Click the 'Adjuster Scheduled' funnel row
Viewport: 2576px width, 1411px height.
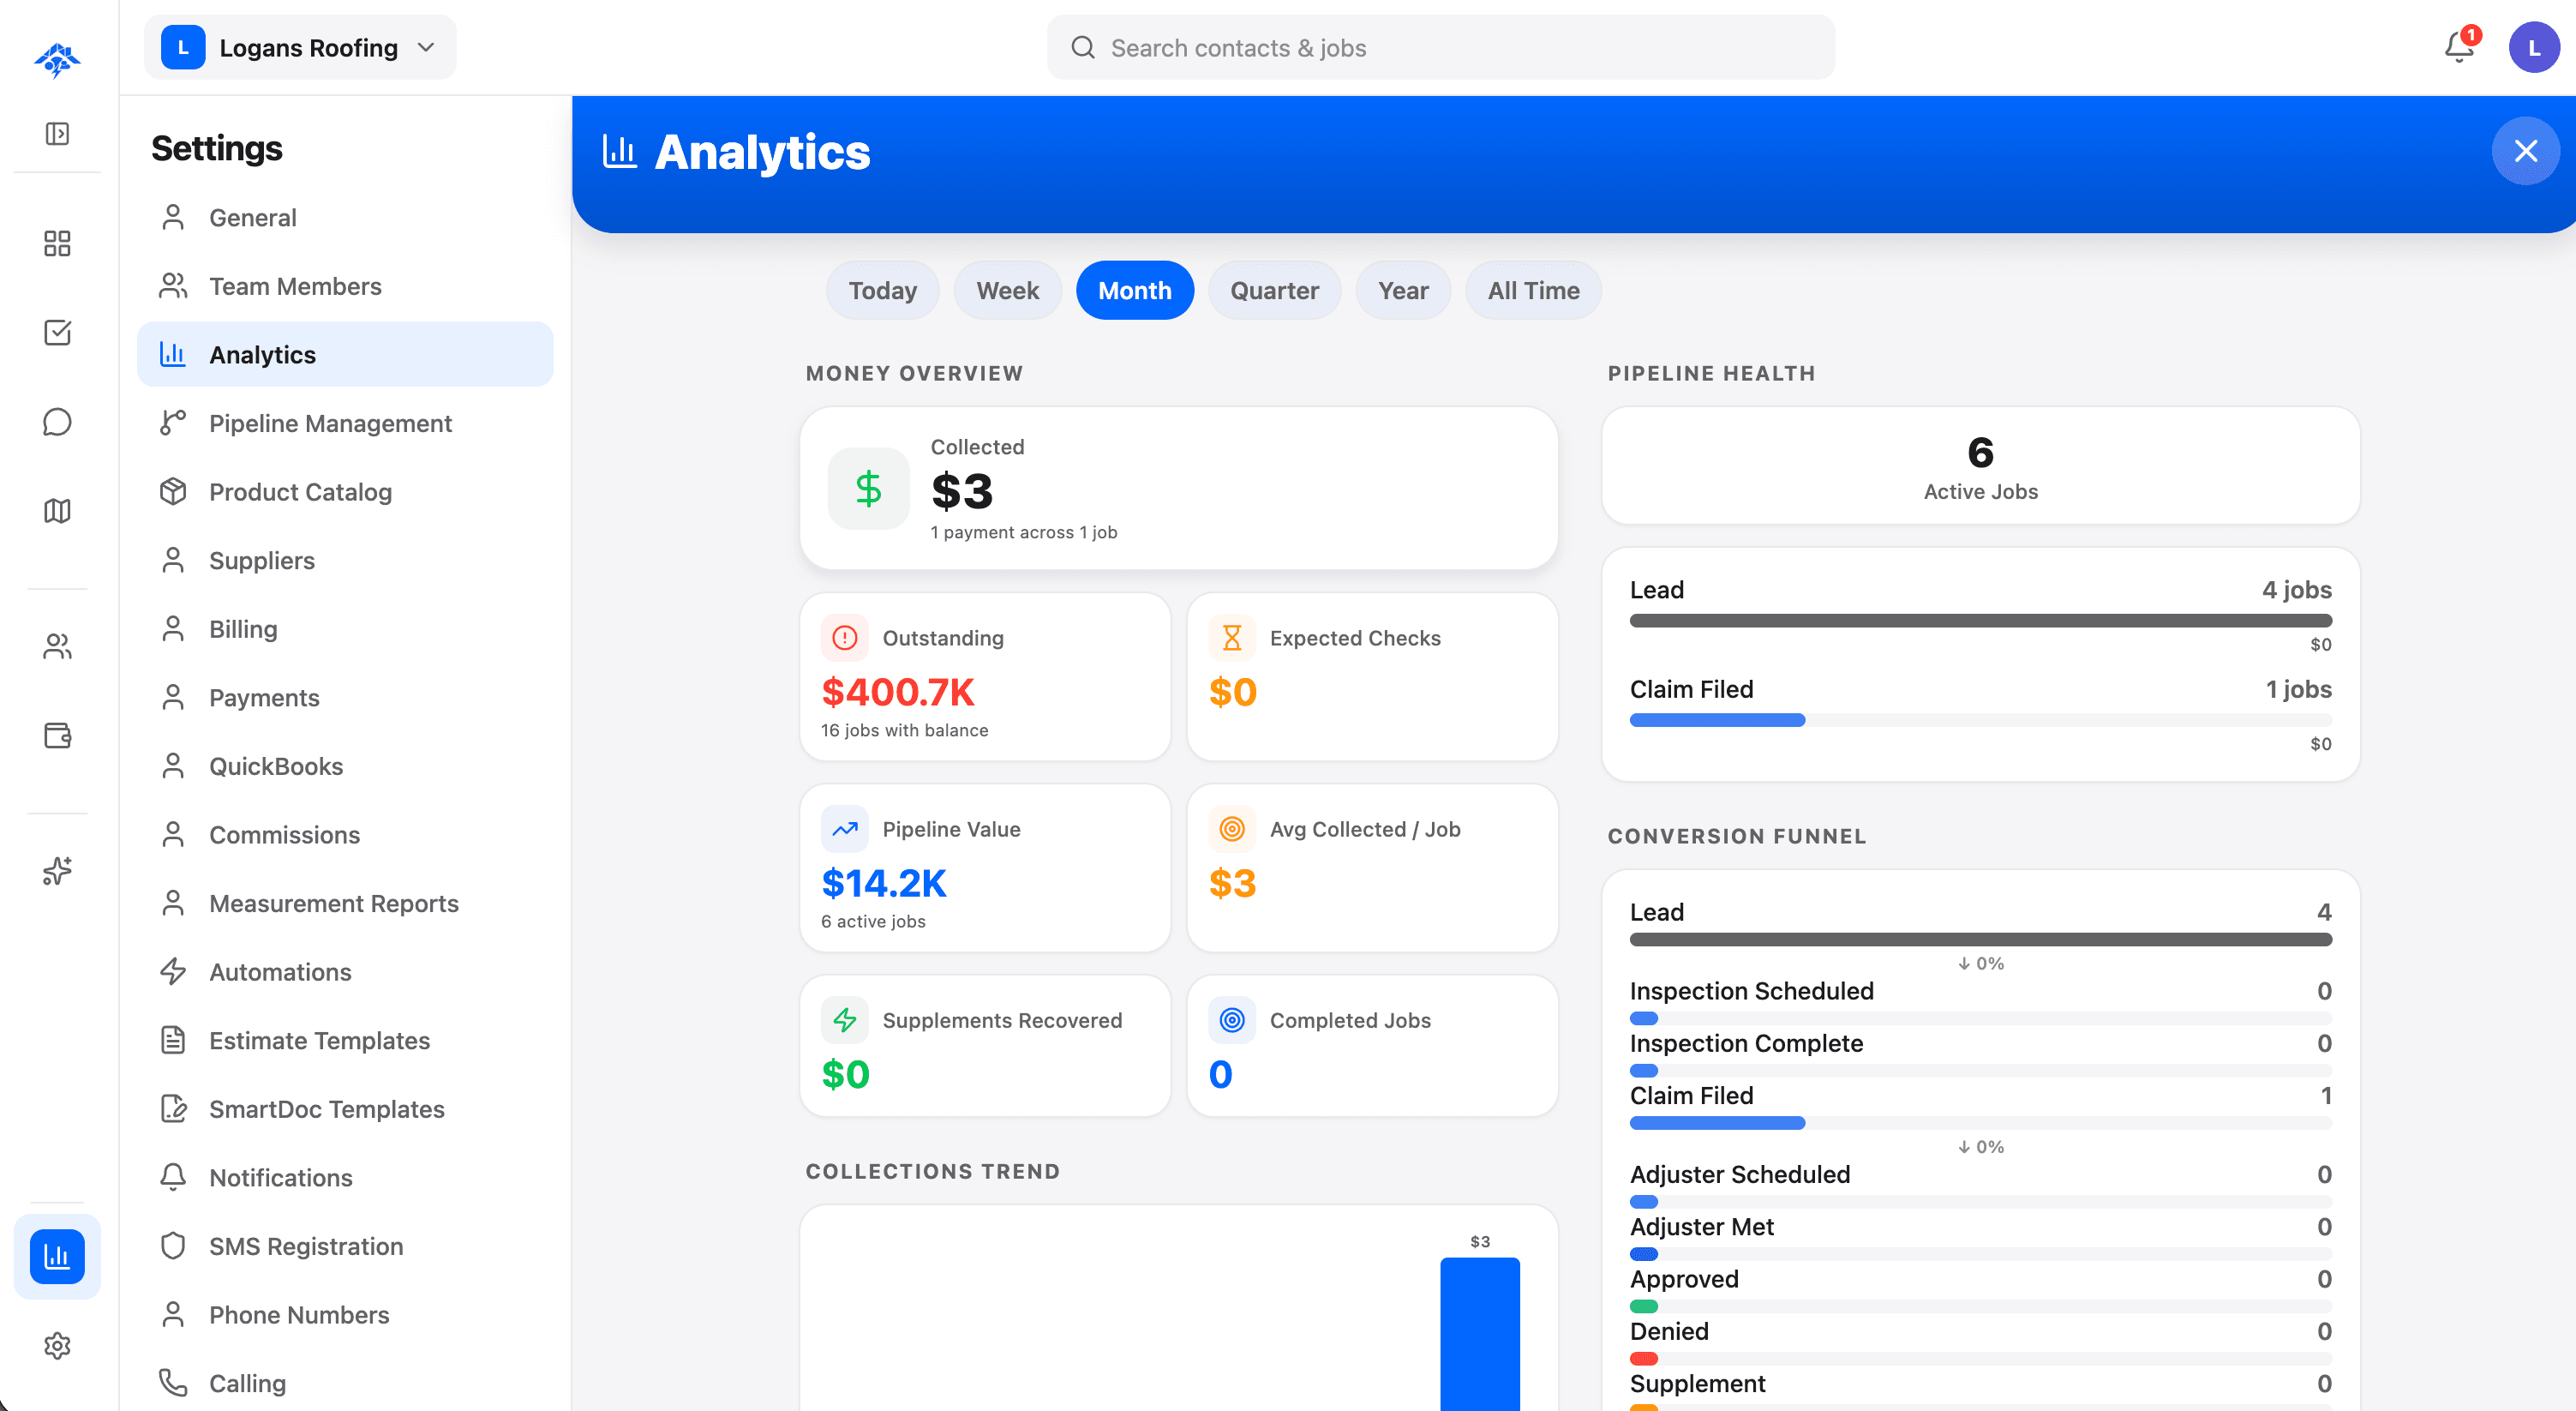[1980, 1186]
